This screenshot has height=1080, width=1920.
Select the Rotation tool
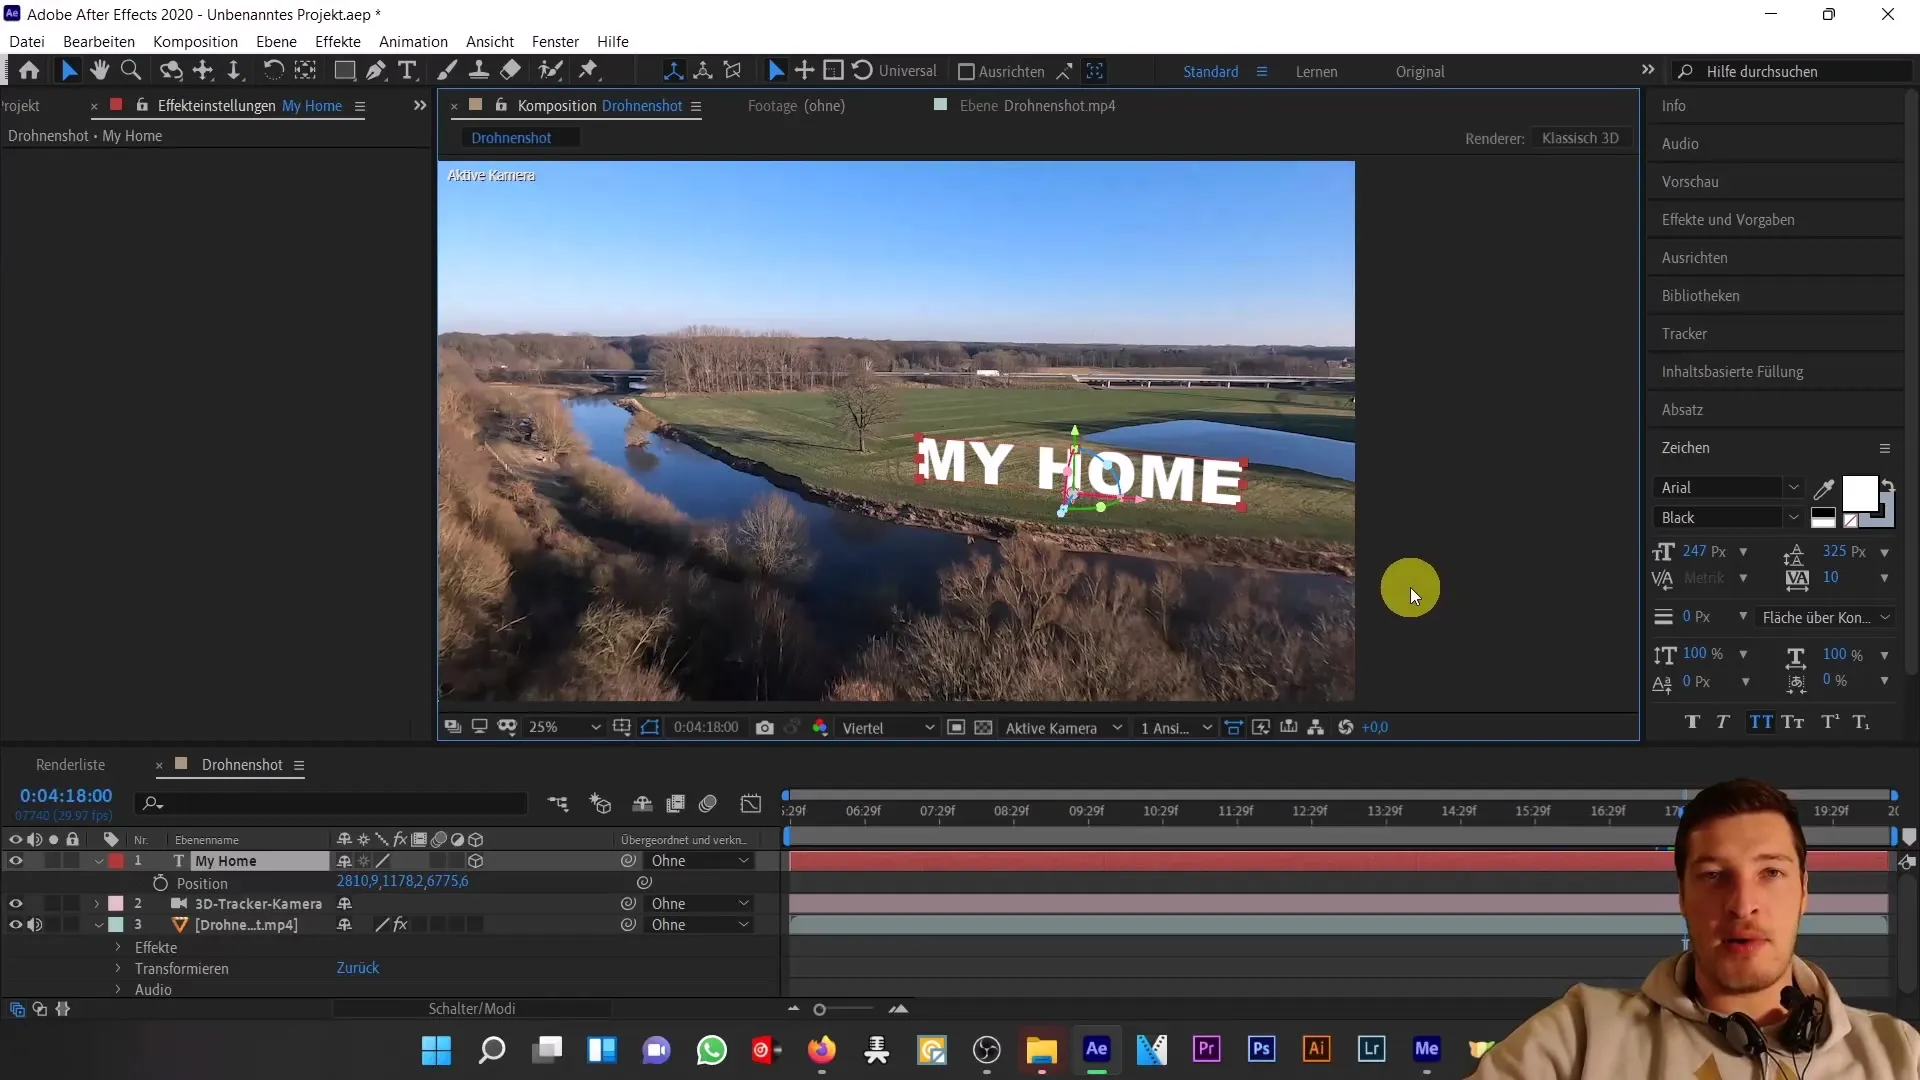pyautogui.click(x=272, y=71)
